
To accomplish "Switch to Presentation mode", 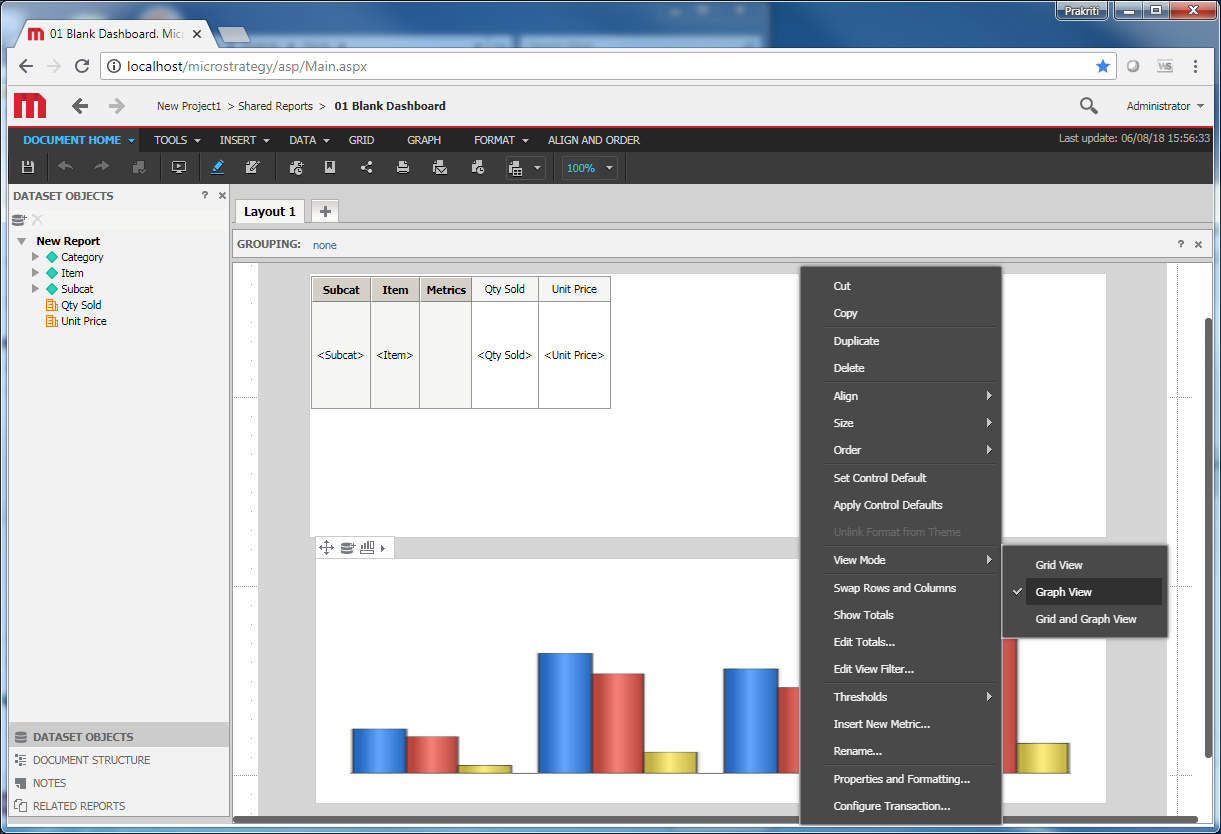I will coord(179,167).
